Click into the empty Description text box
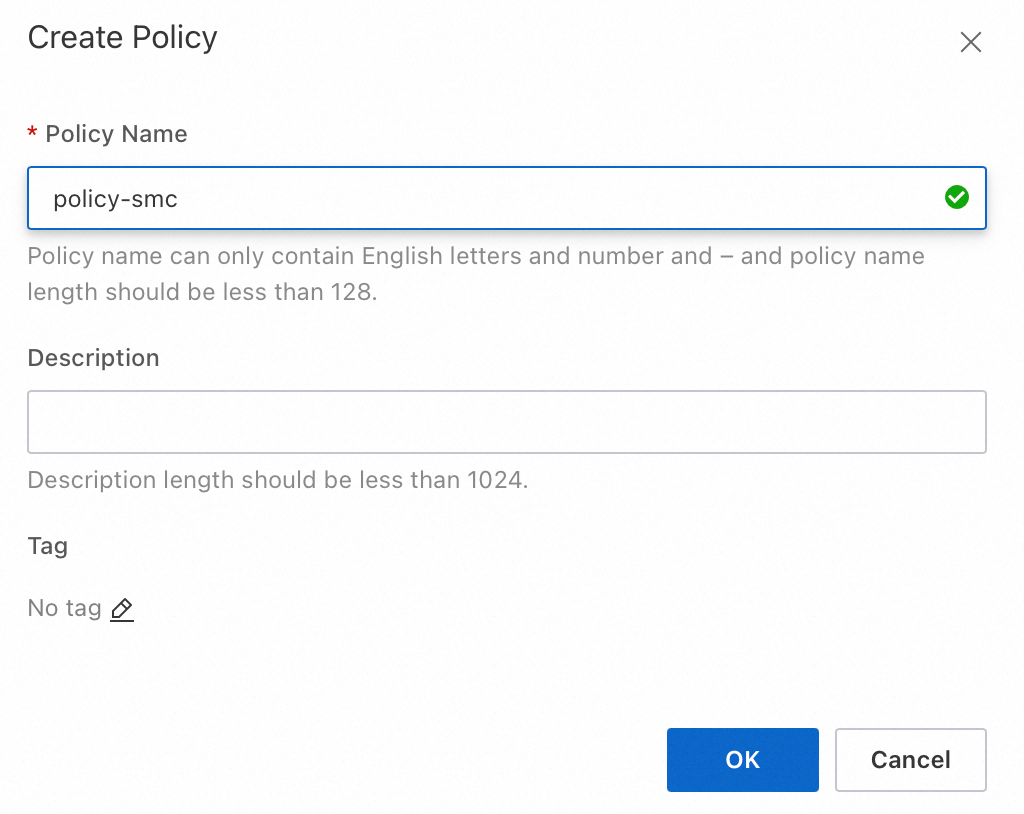The height and width of the screenshot is (814, 1024). pyautogui.click(x=506, y=422)
